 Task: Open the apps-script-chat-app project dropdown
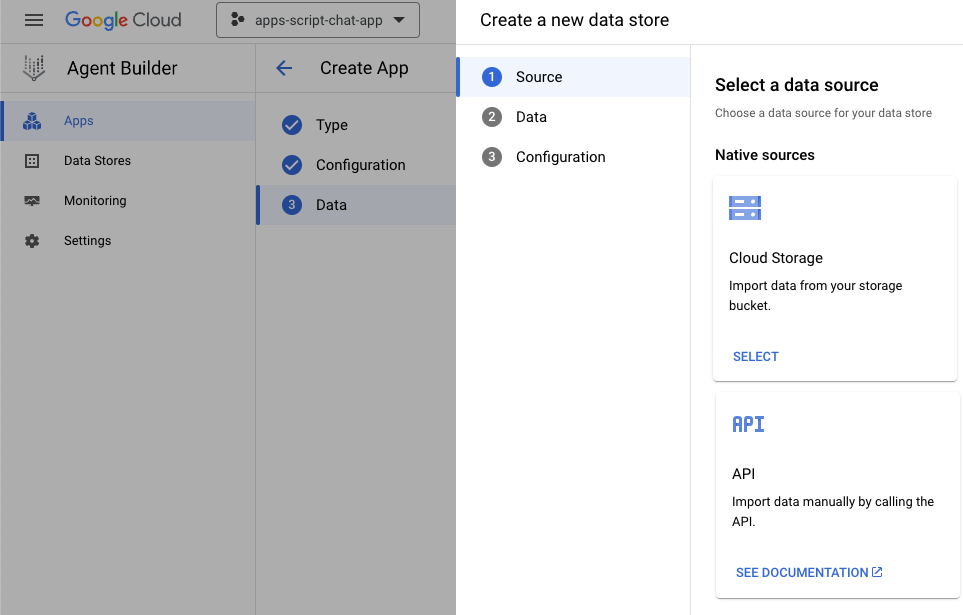coord(318,20)
